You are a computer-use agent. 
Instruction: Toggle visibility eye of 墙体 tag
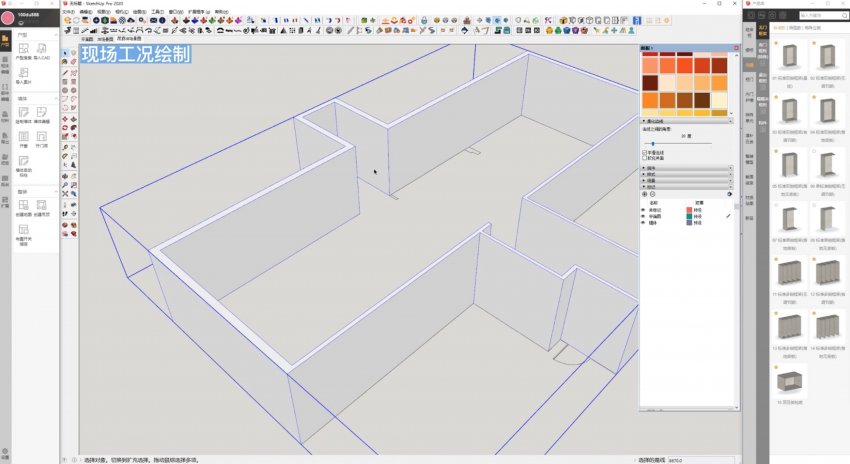[643, 223]
